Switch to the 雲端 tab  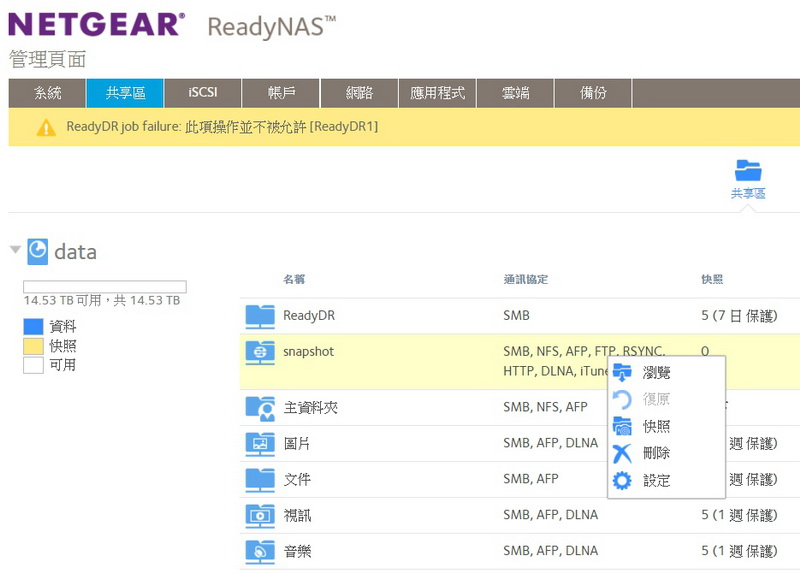coord(515,93)
